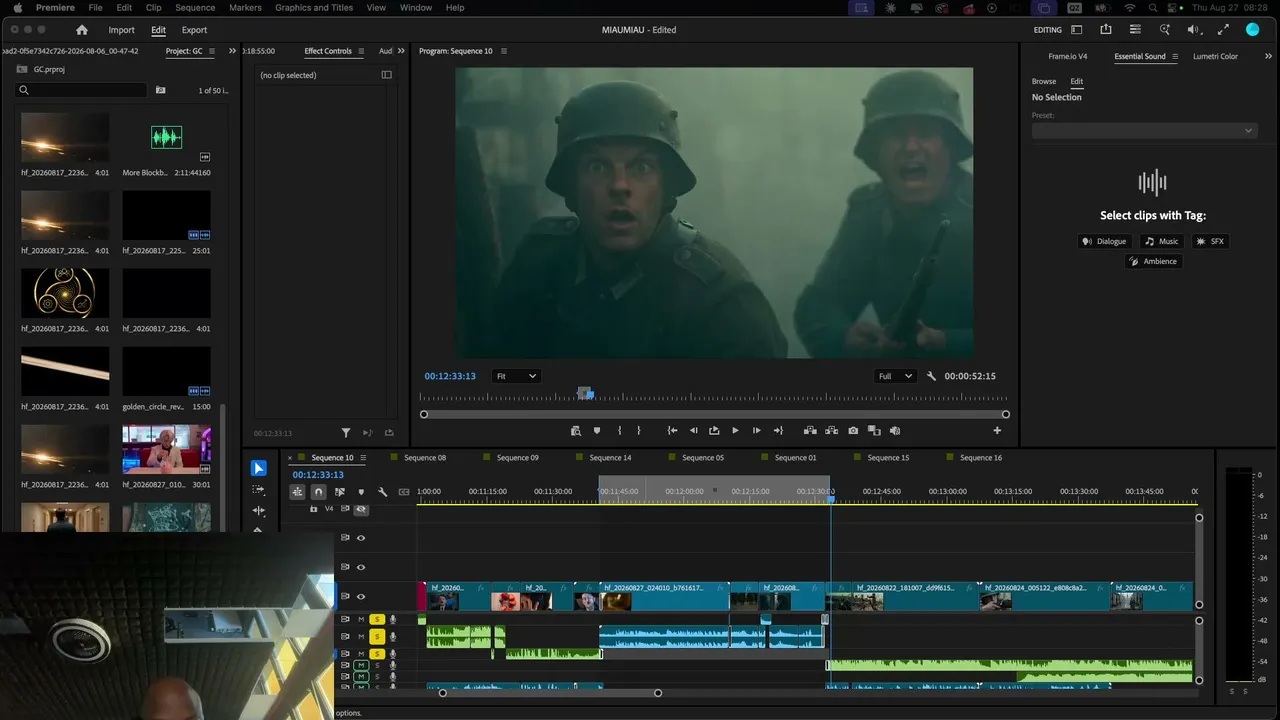Mute the topmost audio track with M
The image size is (1280, 720).
[361, 620]
